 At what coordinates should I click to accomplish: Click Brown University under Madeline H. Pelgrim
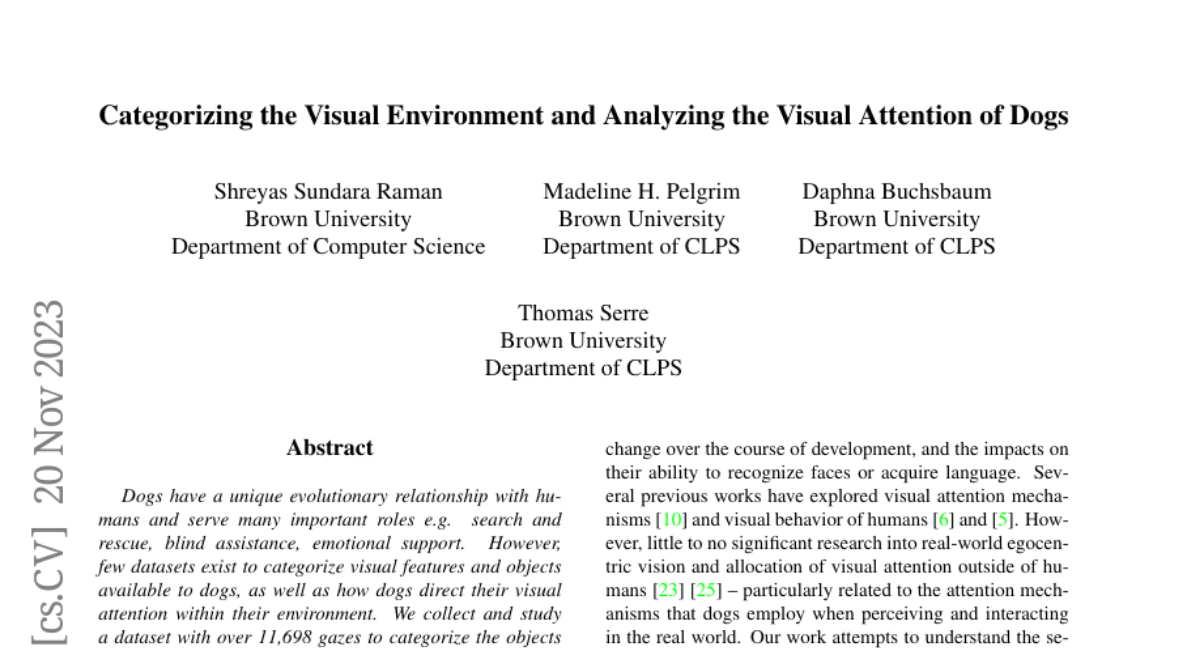click(x=641, y=219)
